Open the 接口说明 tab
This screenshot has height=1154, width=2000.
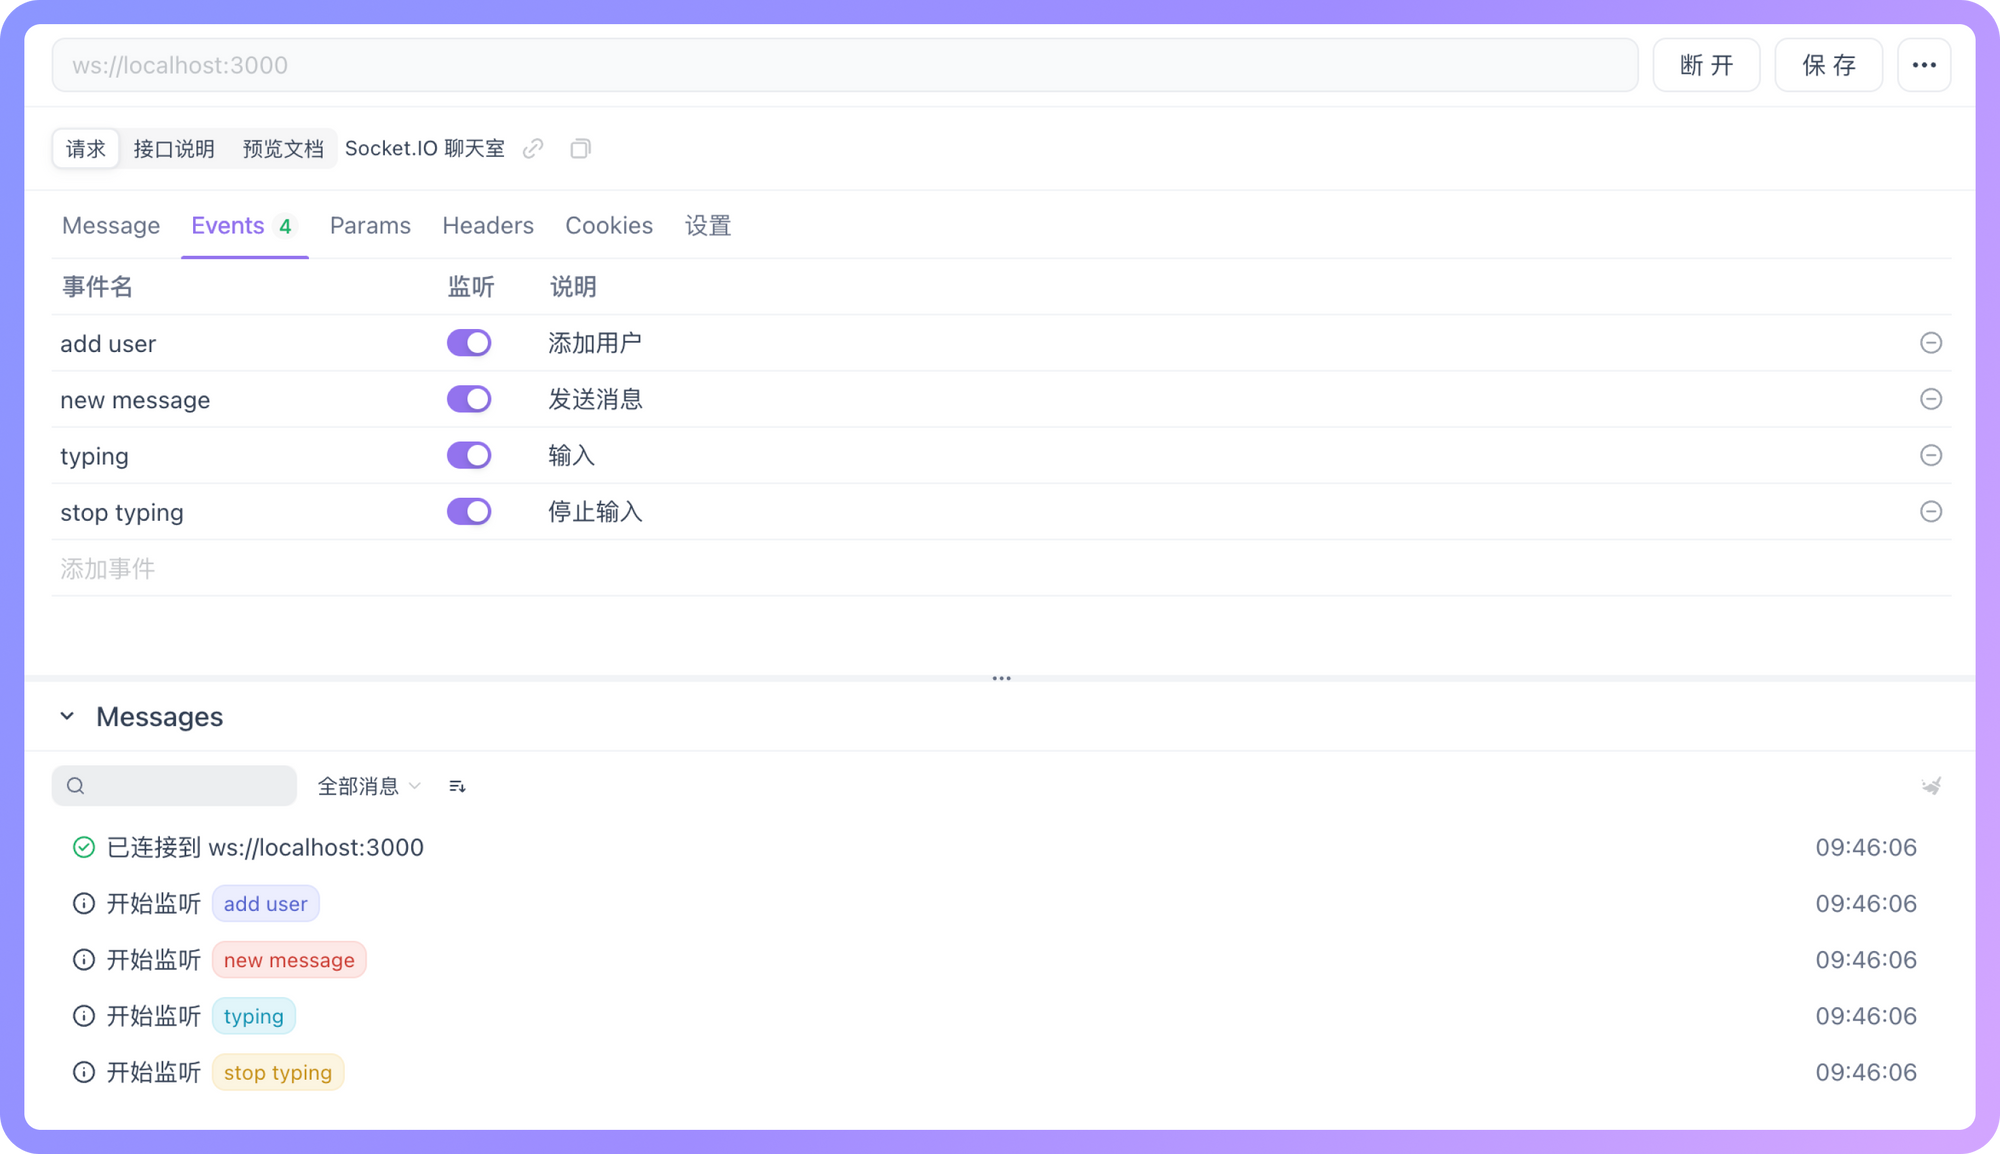click(x=175, y=148)
